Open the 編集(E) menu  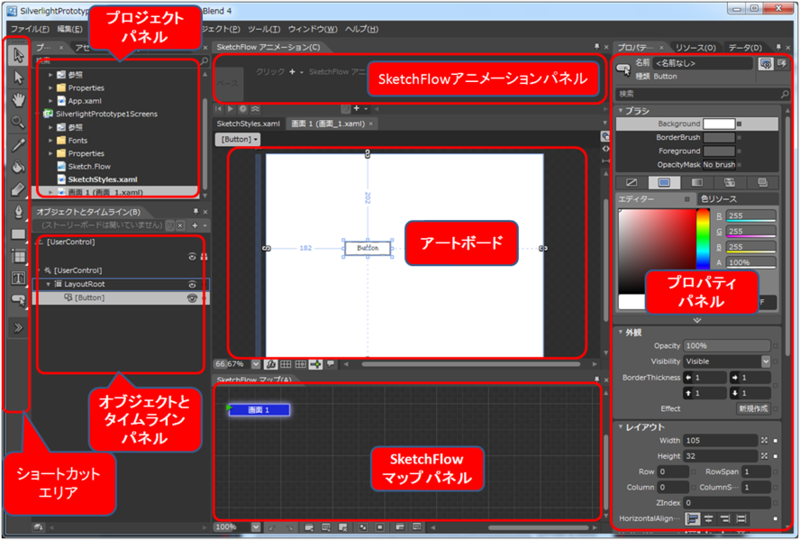[70, 29]
